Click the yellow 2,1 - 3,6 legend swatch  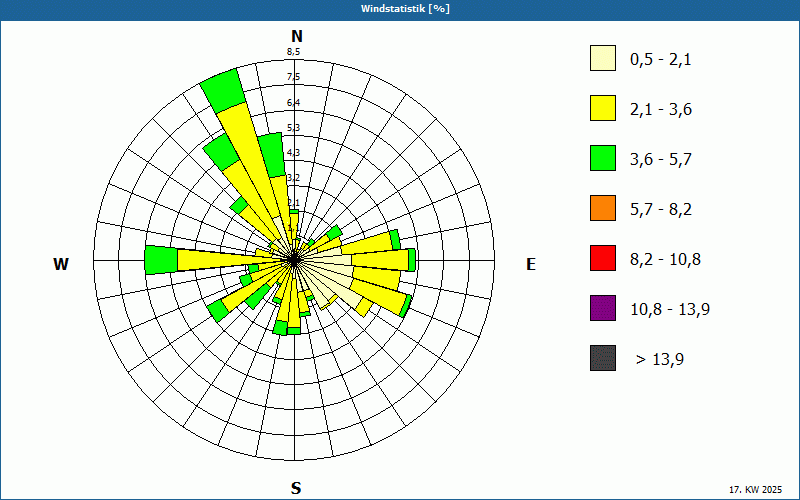point(603,108)
